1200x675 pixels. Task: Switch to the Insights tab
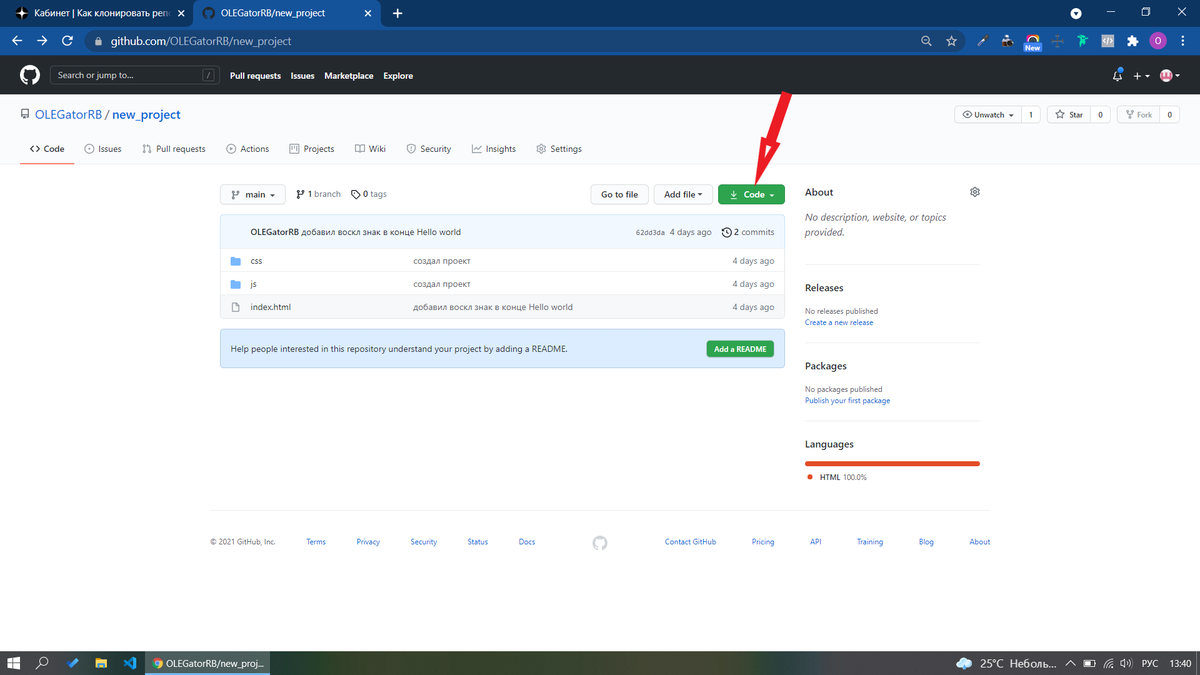(x=494, y=149)
